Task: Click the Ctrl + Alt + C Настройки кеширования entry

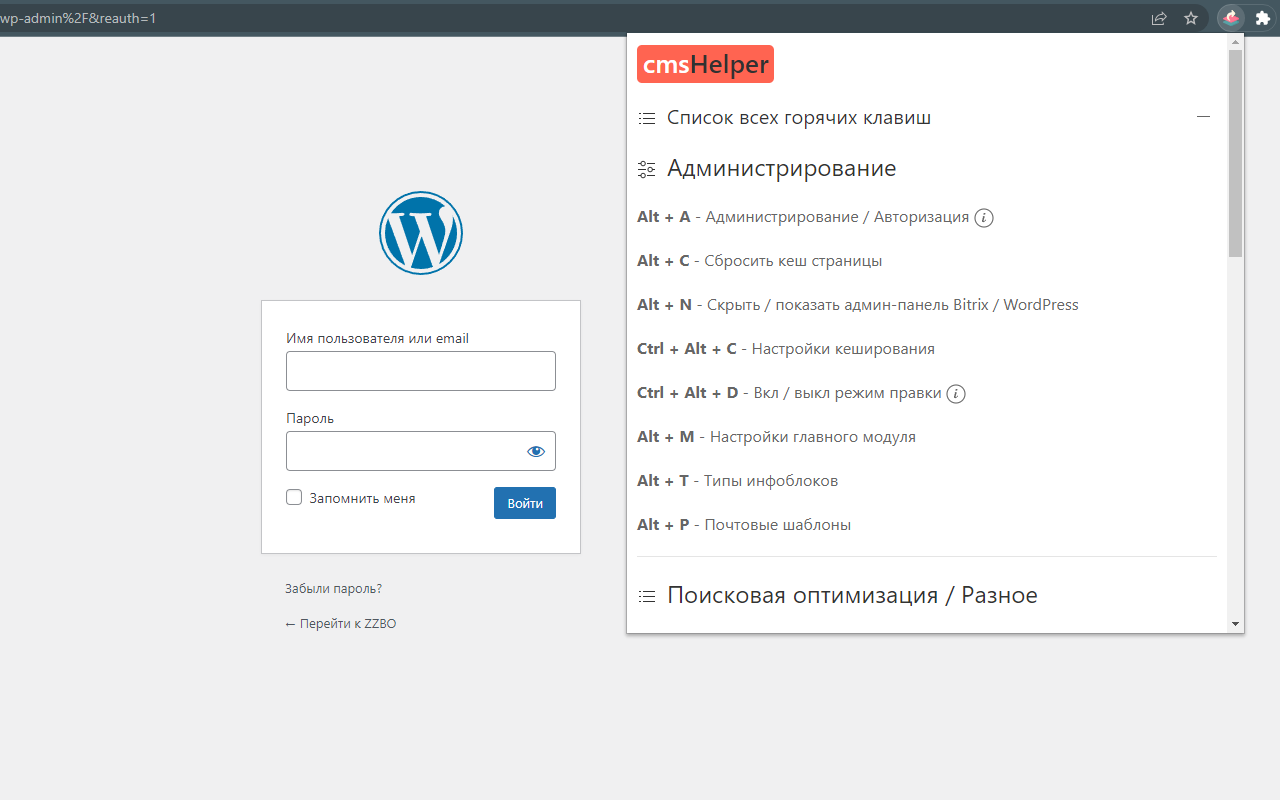Action: pyautogui.click(x=786, y=349)
